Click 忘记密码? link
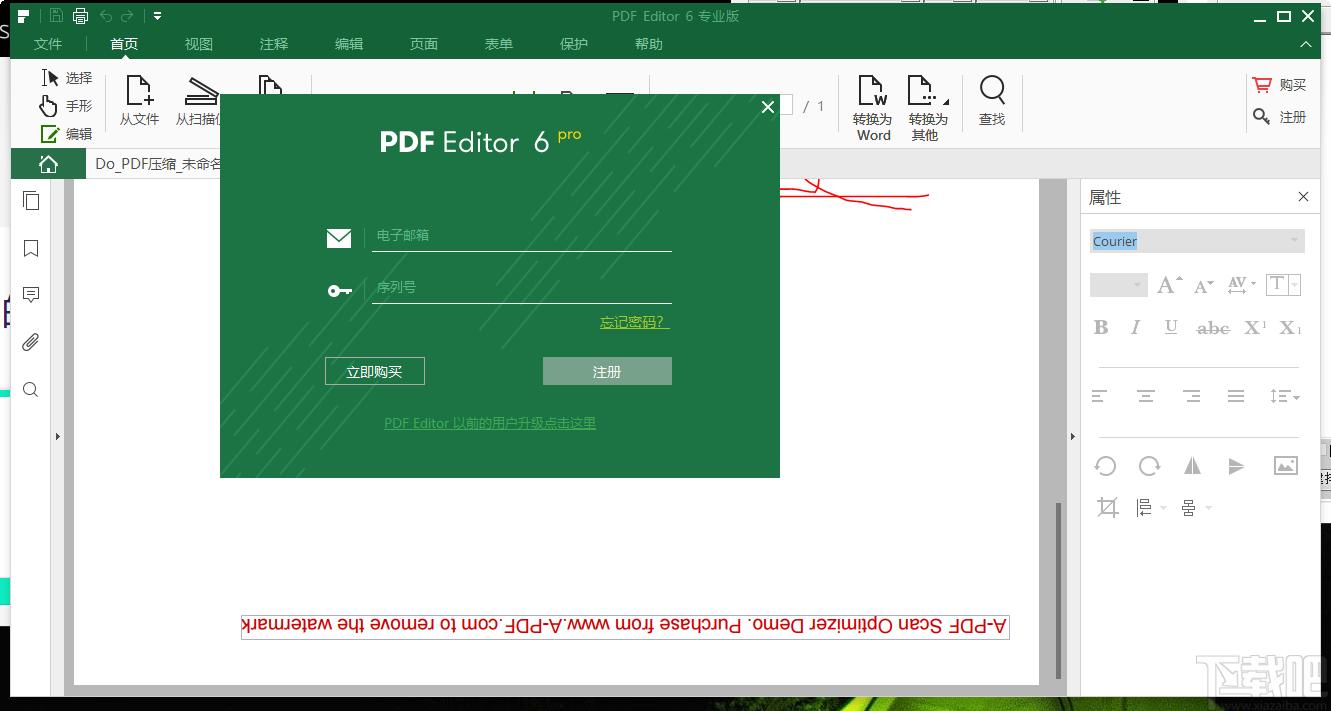The width and height of the screenshot is (1331, 711). pyautogui.click(x=635, y=322)
